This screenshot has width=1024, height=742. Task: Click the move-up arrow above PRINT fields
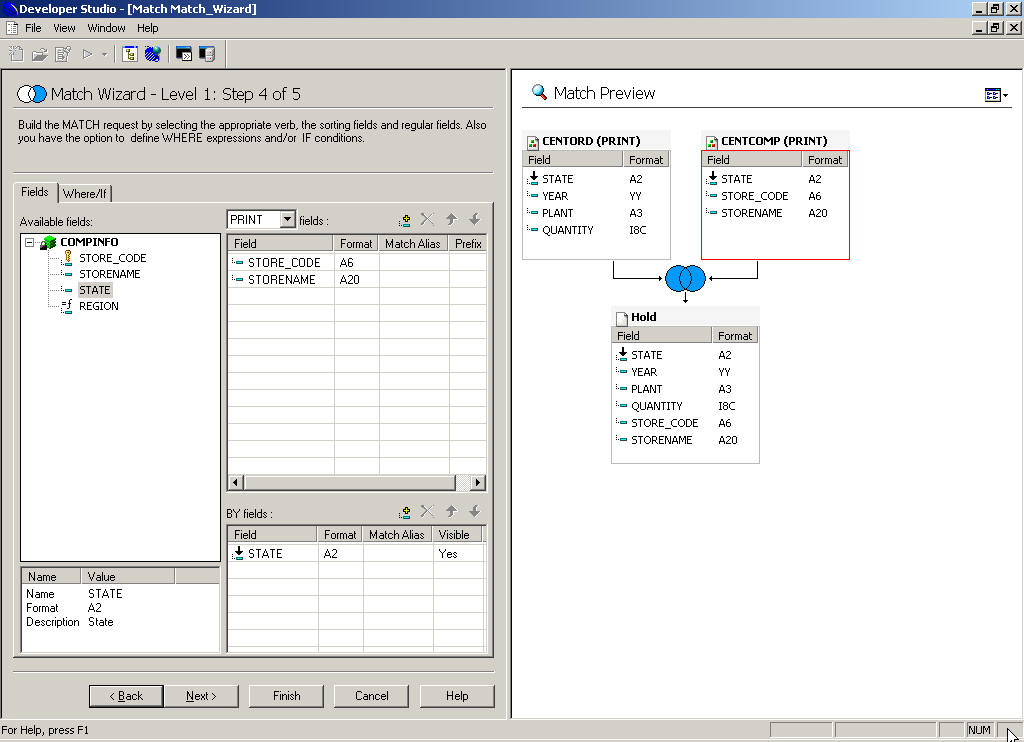click(451, 219)
